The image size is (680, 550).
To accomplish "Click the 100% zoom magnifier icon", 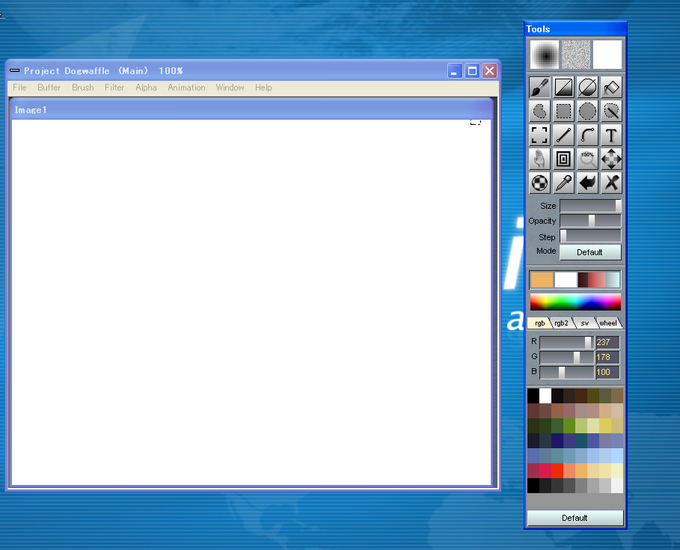I will [587, 159].
